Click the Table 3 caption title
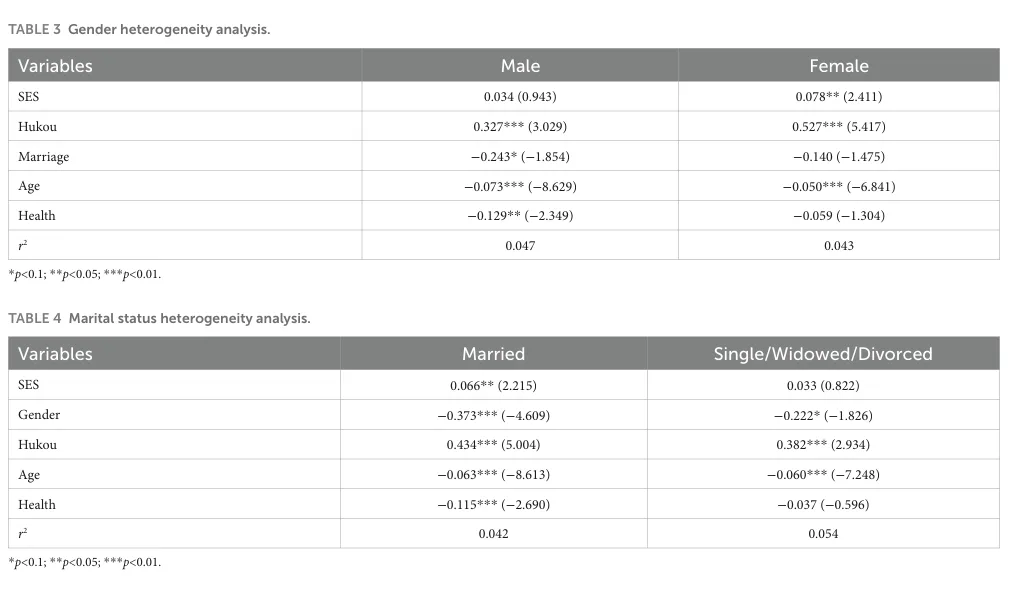Viewport: 1023px width, 589px height. [x=139, y=29]
